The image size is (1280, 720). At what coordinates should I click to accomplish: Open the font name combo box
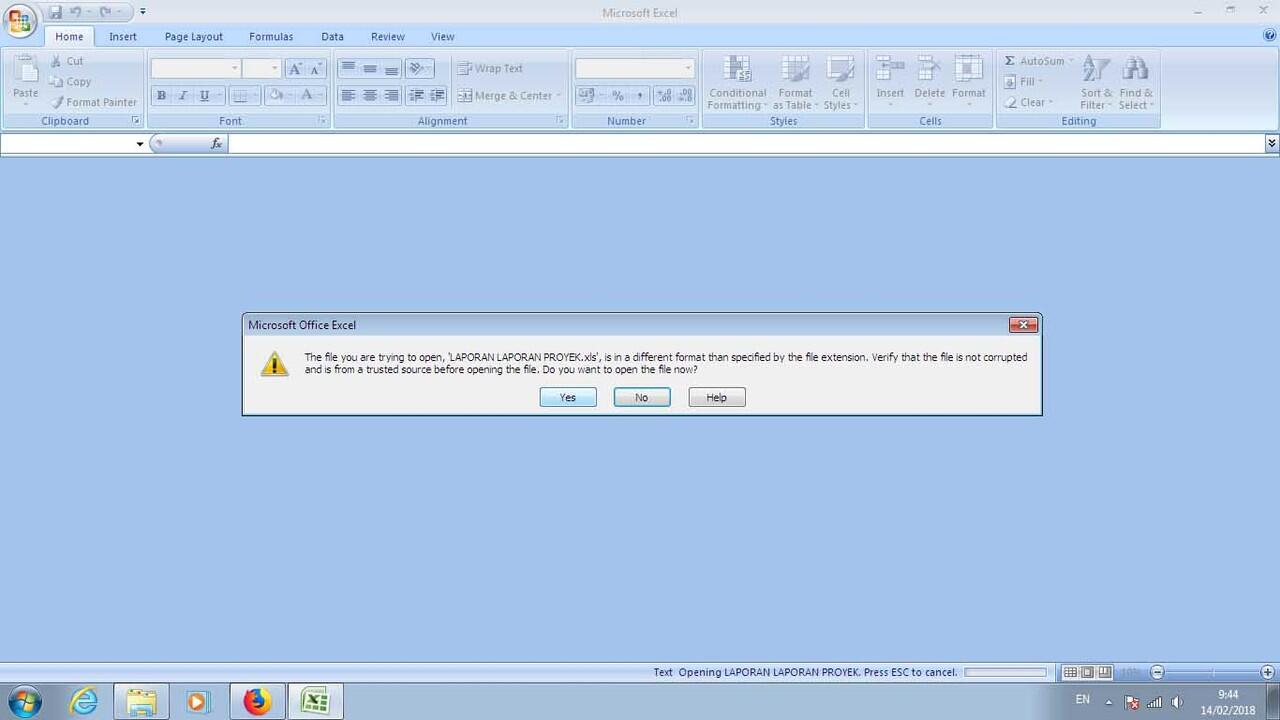[x=196, y=68]
